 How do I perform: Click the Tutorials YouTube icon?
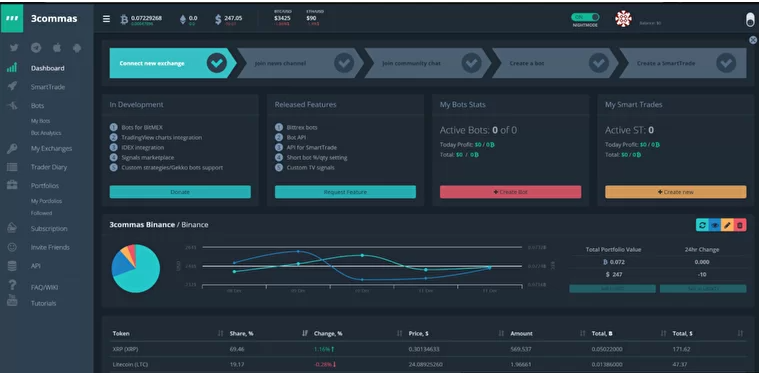click(x=12, y=300)
